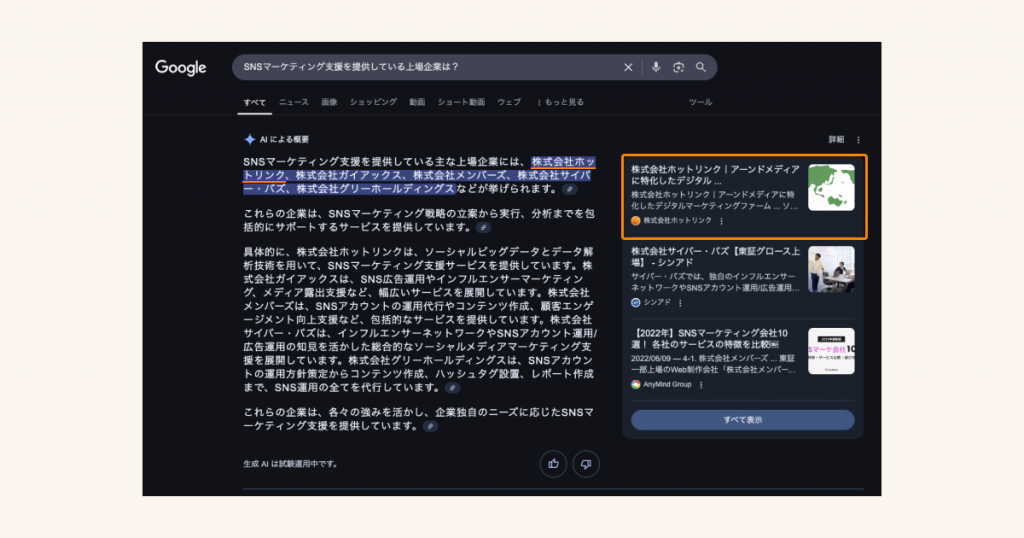Clear the search query with X icon
Screen dimensions: 1024x538
pyautogui.click(x=628, y=67)
